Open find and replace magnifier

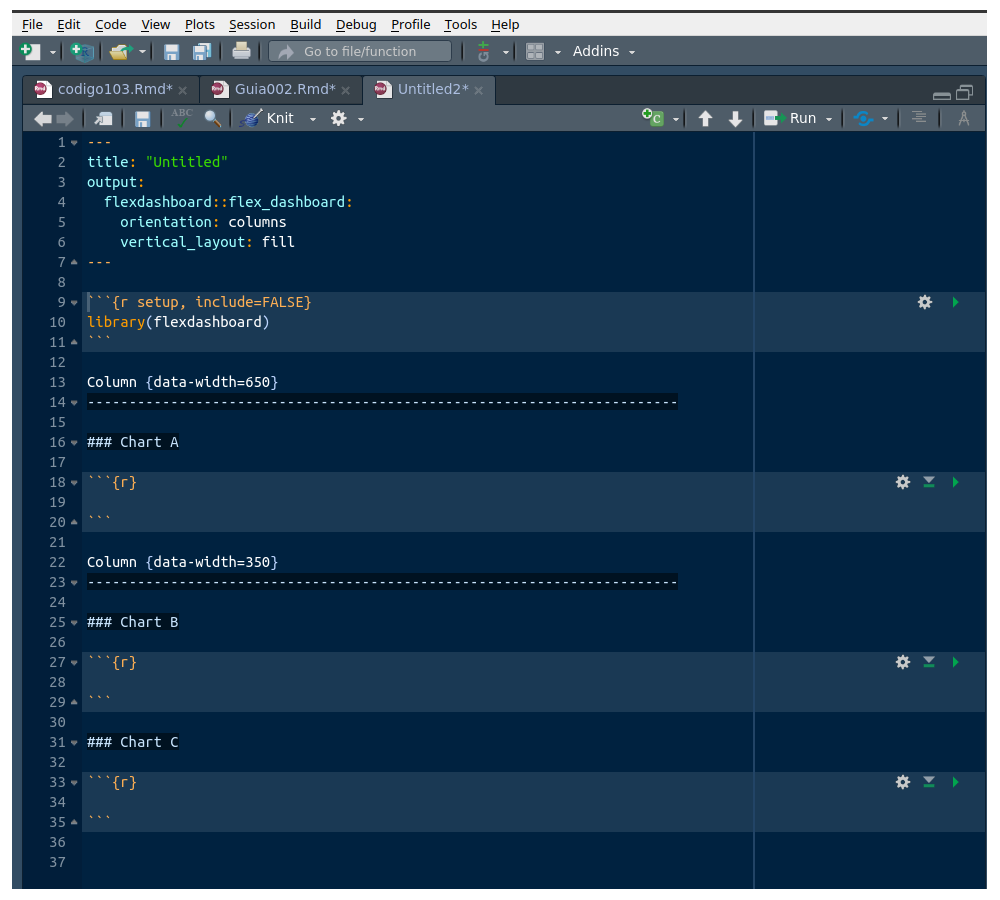pyautogui.click(x=212, y=118)
